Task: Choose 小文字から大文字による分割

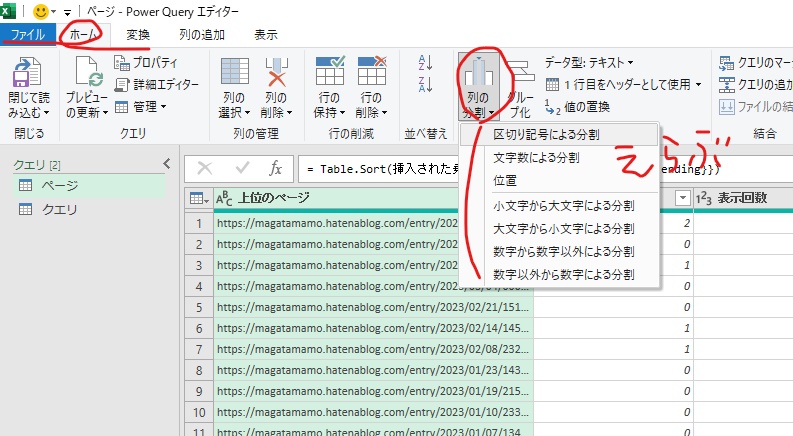Action: click(x=559, y=206)
